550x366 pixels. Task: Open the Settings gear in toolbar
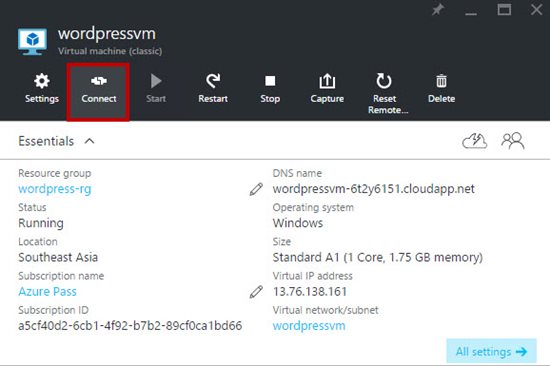click(x=42, y=89)
